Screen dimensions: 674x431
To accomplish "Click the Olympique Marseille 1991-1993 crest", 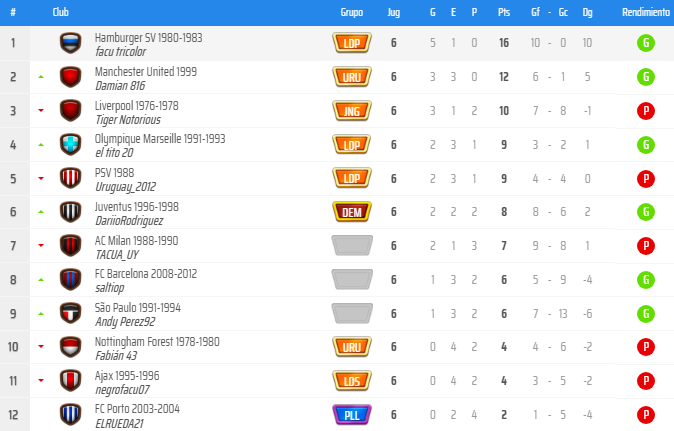I will click(70, 145).
